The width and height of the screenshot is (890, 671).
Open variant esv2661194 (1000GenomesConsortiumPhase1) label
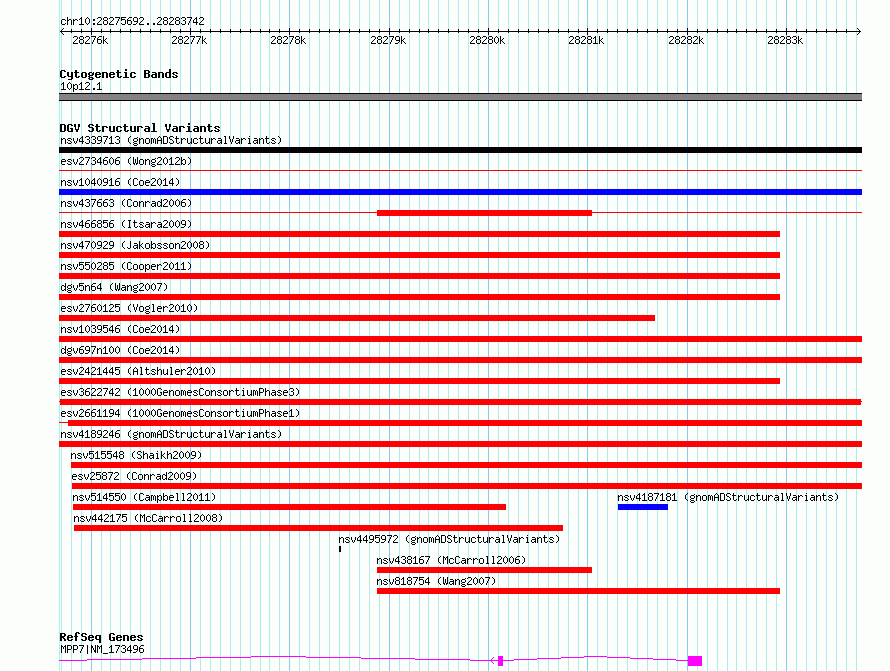tap(180, 413)
